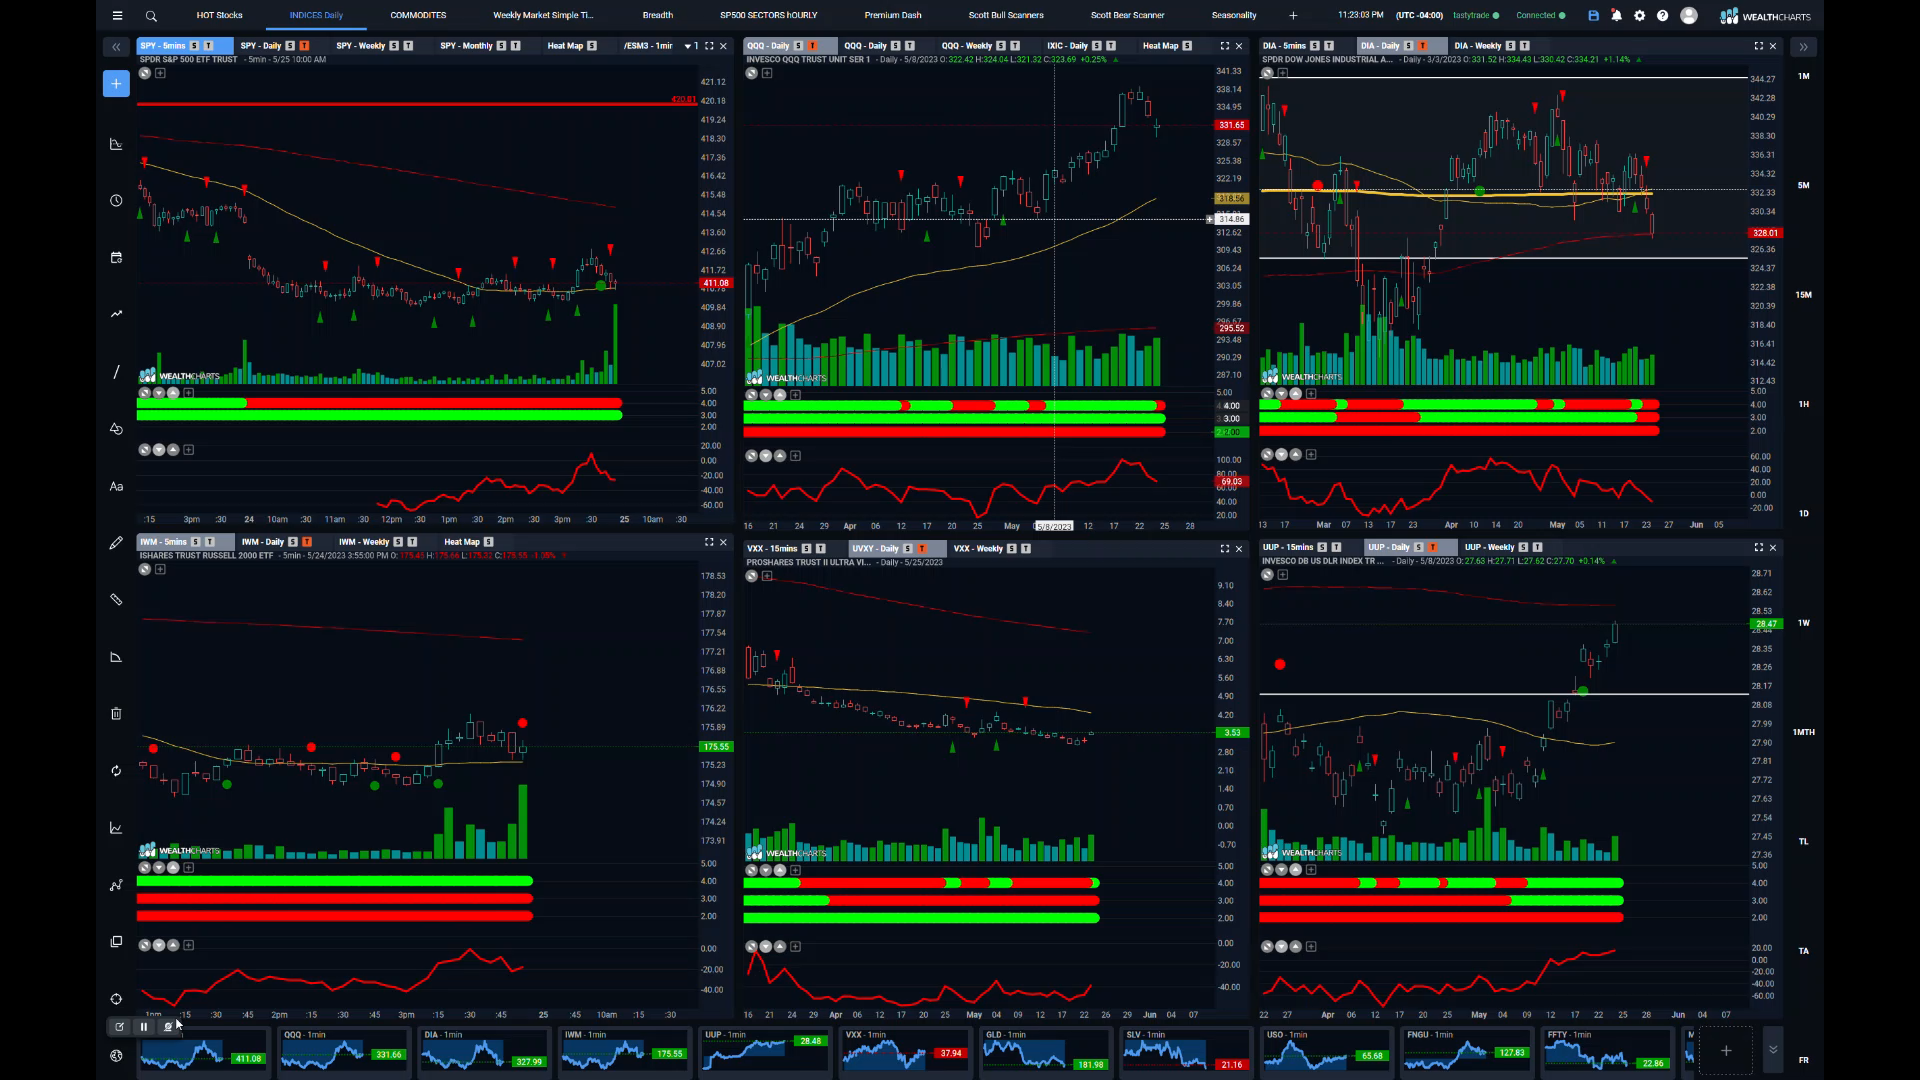Switch to HOT Stocks workspace tab
This screenshot has width=1920, height=1080.
tap(219, 16)
